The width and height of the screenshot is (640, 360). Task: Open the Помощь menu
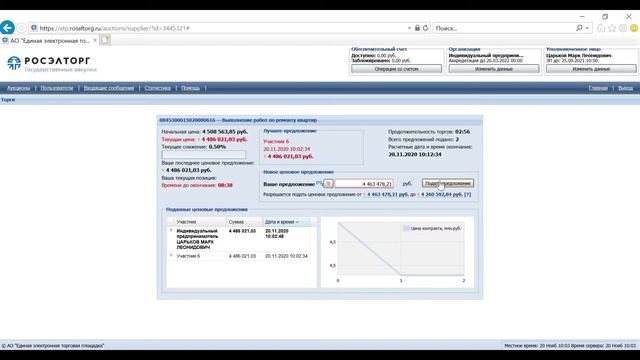coord(190,88)
